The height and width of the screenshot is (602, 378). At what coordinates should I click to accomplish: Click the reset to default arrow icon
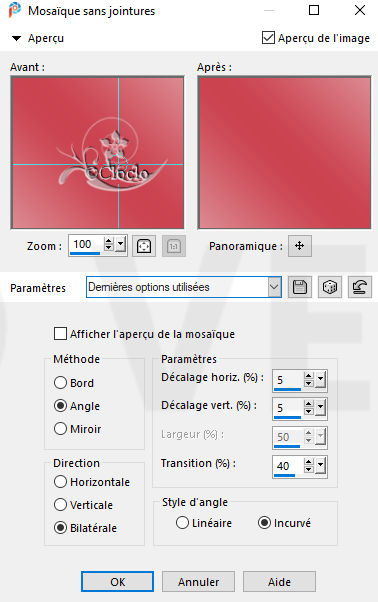(360, 287)
